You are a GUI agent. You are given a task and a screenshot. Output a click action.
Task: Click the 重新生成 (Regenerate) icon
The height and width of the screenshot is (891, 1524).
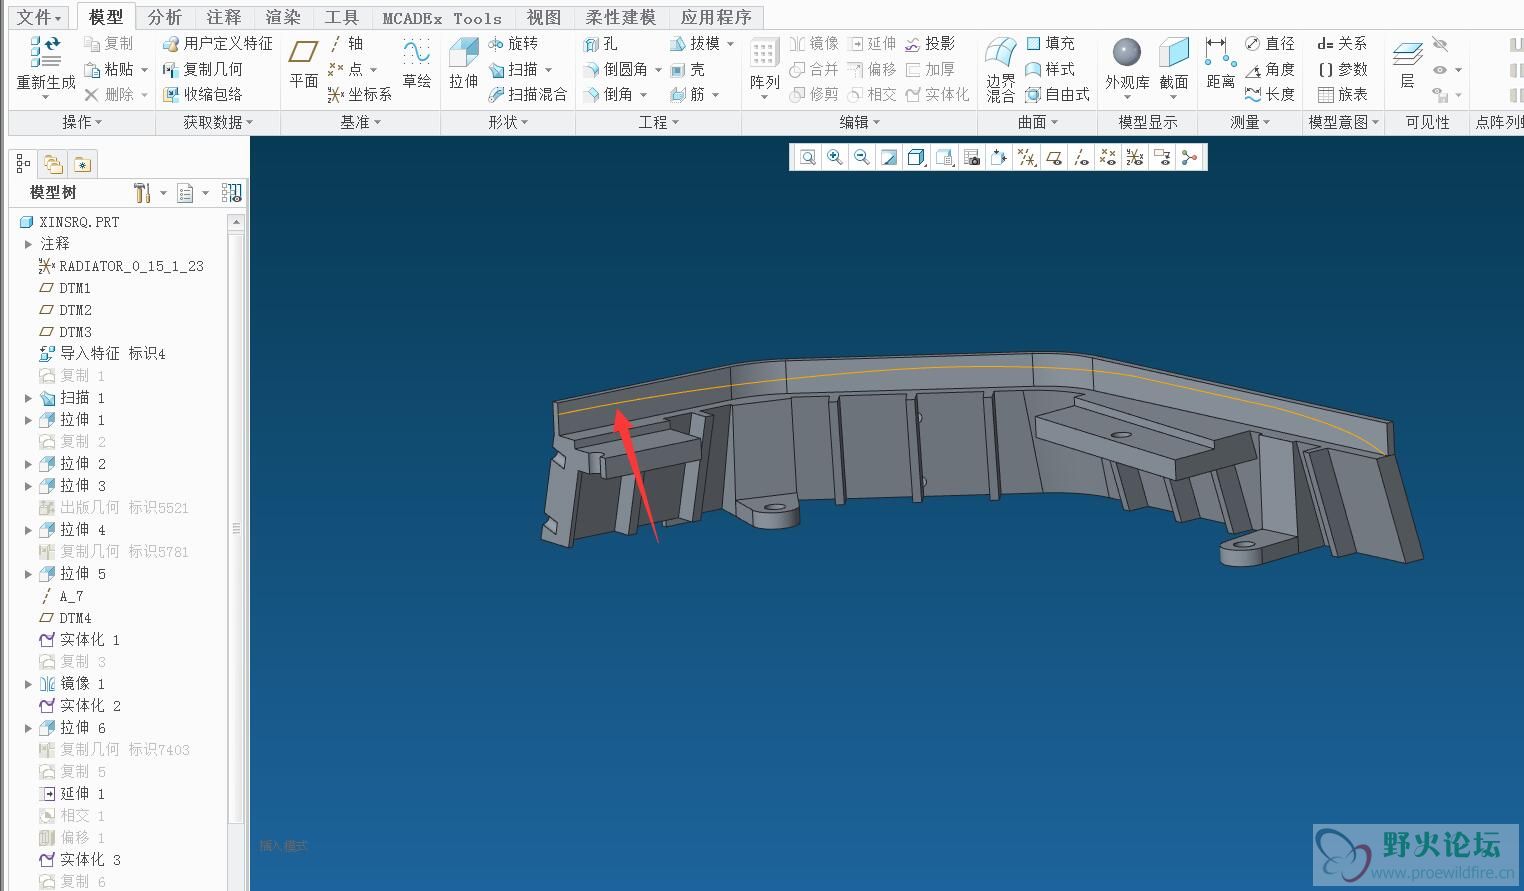point(46,53)
